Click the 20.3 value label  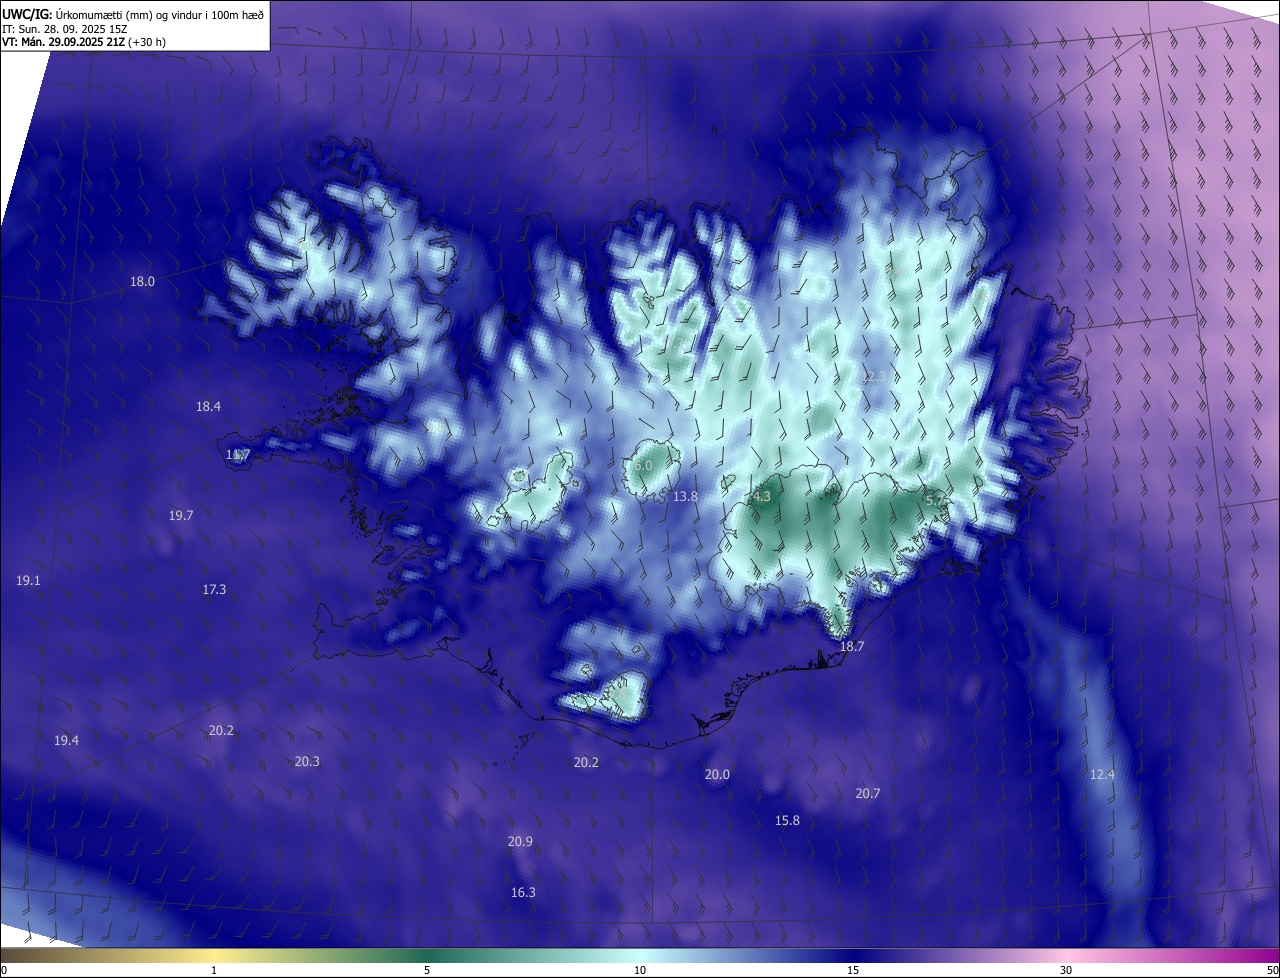pos(307,762)
